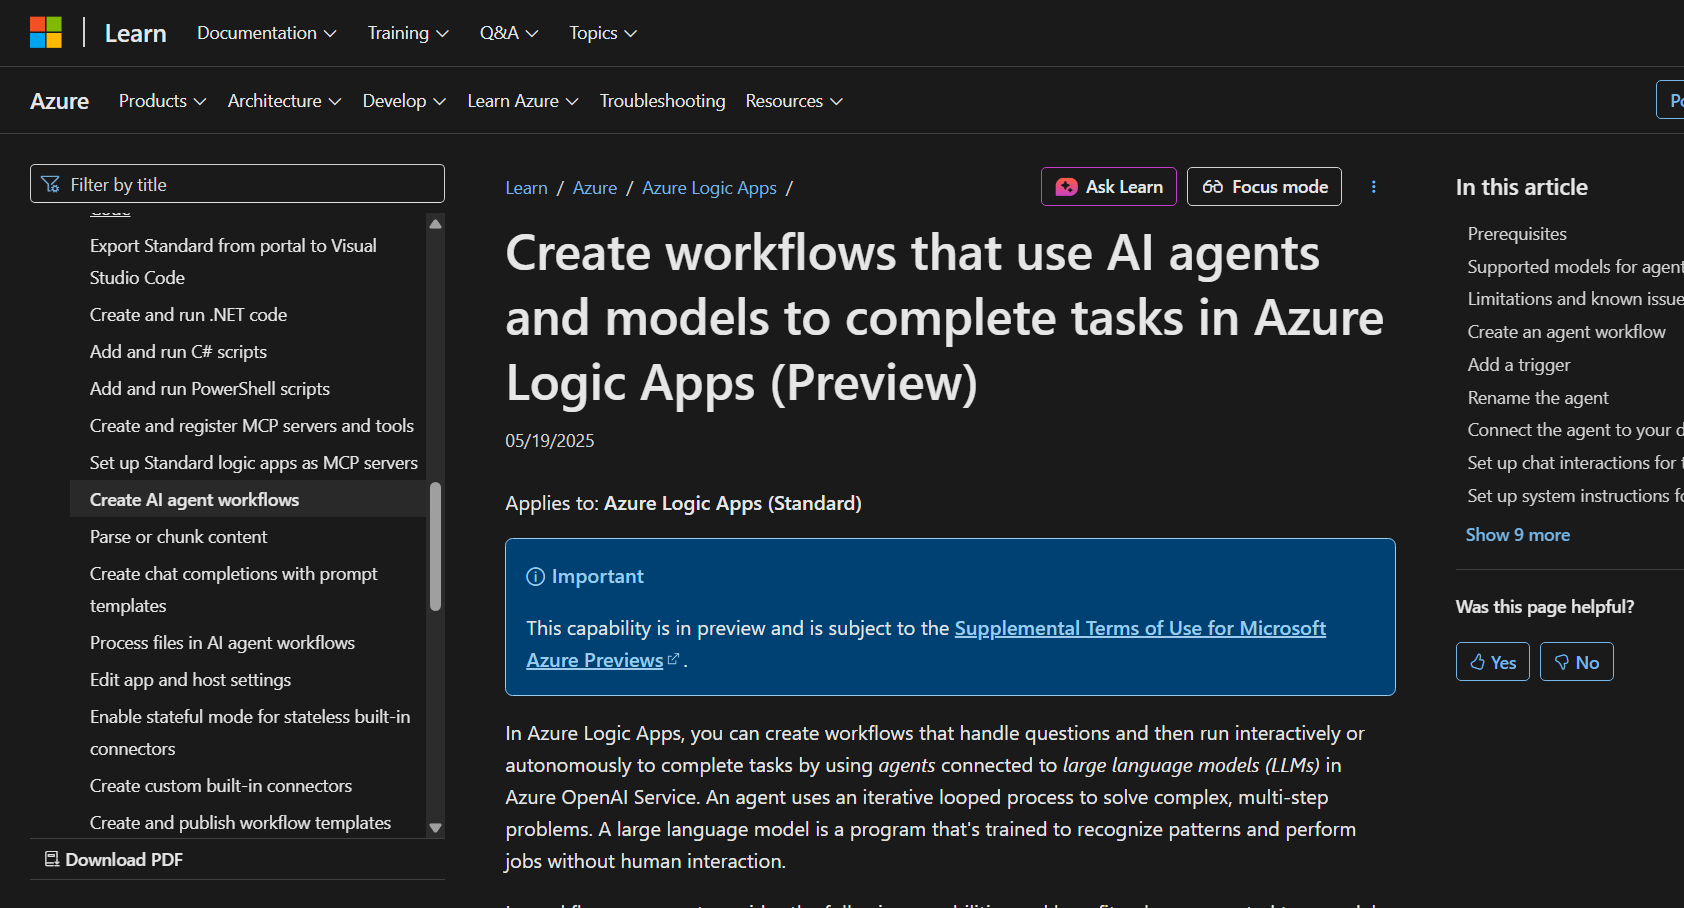Select Create AI agent workflows in the sidebar
This screenshot has height=908, width=1684.
[x=194, y=499]
